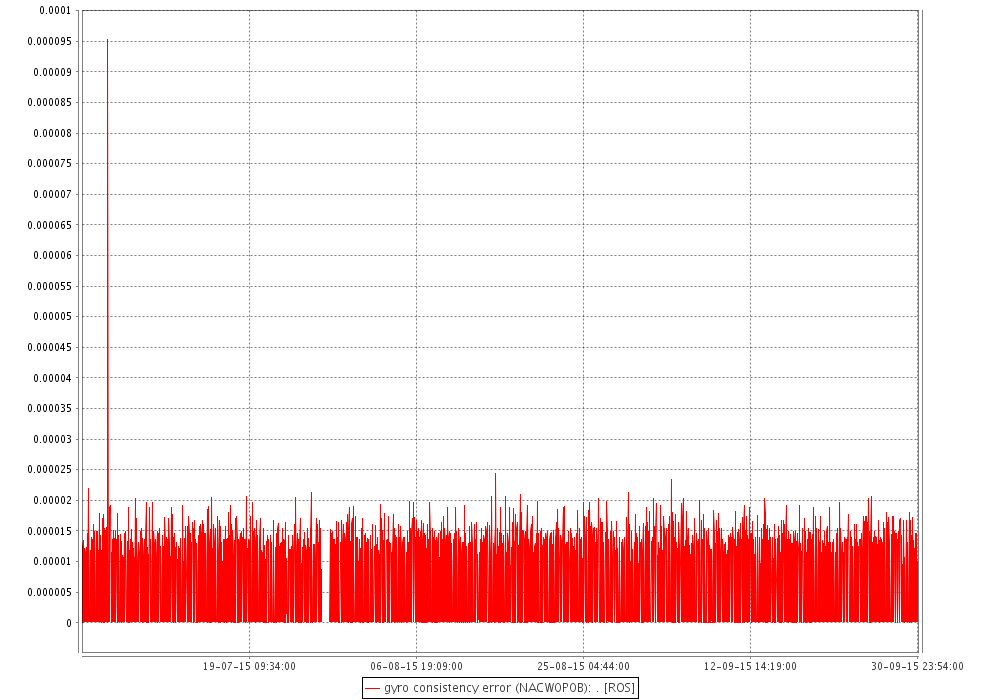The width and height of the screenshot is (1000, 700).
Task: Click the y-axis value 0.000035
Action: click(49, 409)
